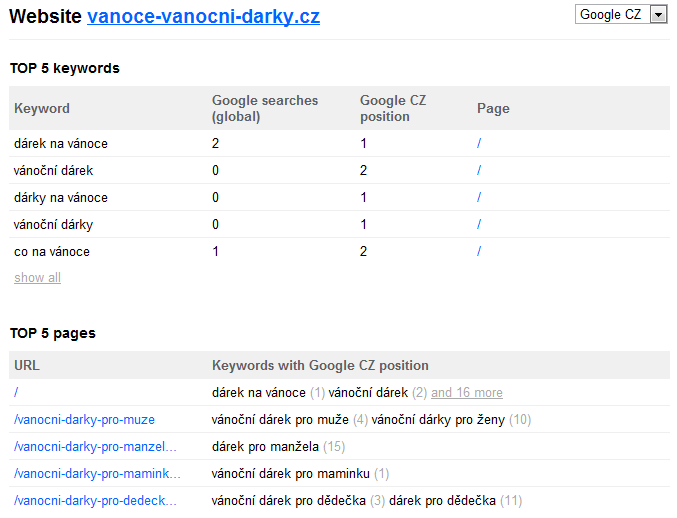The height and width of the screenshot is (518, 677).
Task: Expand the 'and 16 more' keywords link
Action: click(467, 392)
